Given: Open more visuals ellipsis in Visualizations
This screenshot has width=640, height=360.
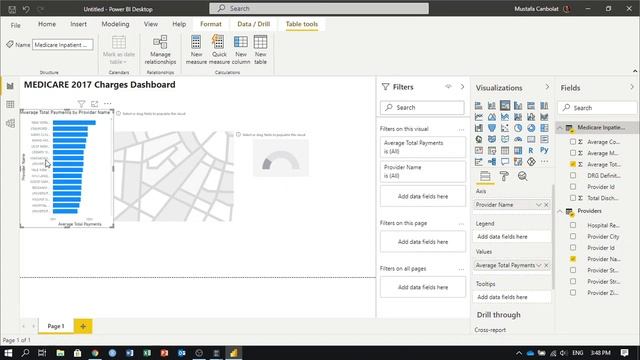Looking at the screenshot, I should pyautogui.click(x=544, y=162).
